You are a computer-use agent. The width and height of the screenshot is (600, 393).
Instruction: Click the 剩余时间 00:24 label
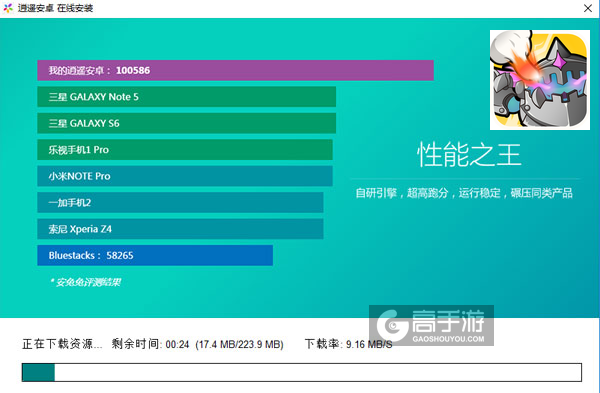pyautogui.click(x=150, y=344)
